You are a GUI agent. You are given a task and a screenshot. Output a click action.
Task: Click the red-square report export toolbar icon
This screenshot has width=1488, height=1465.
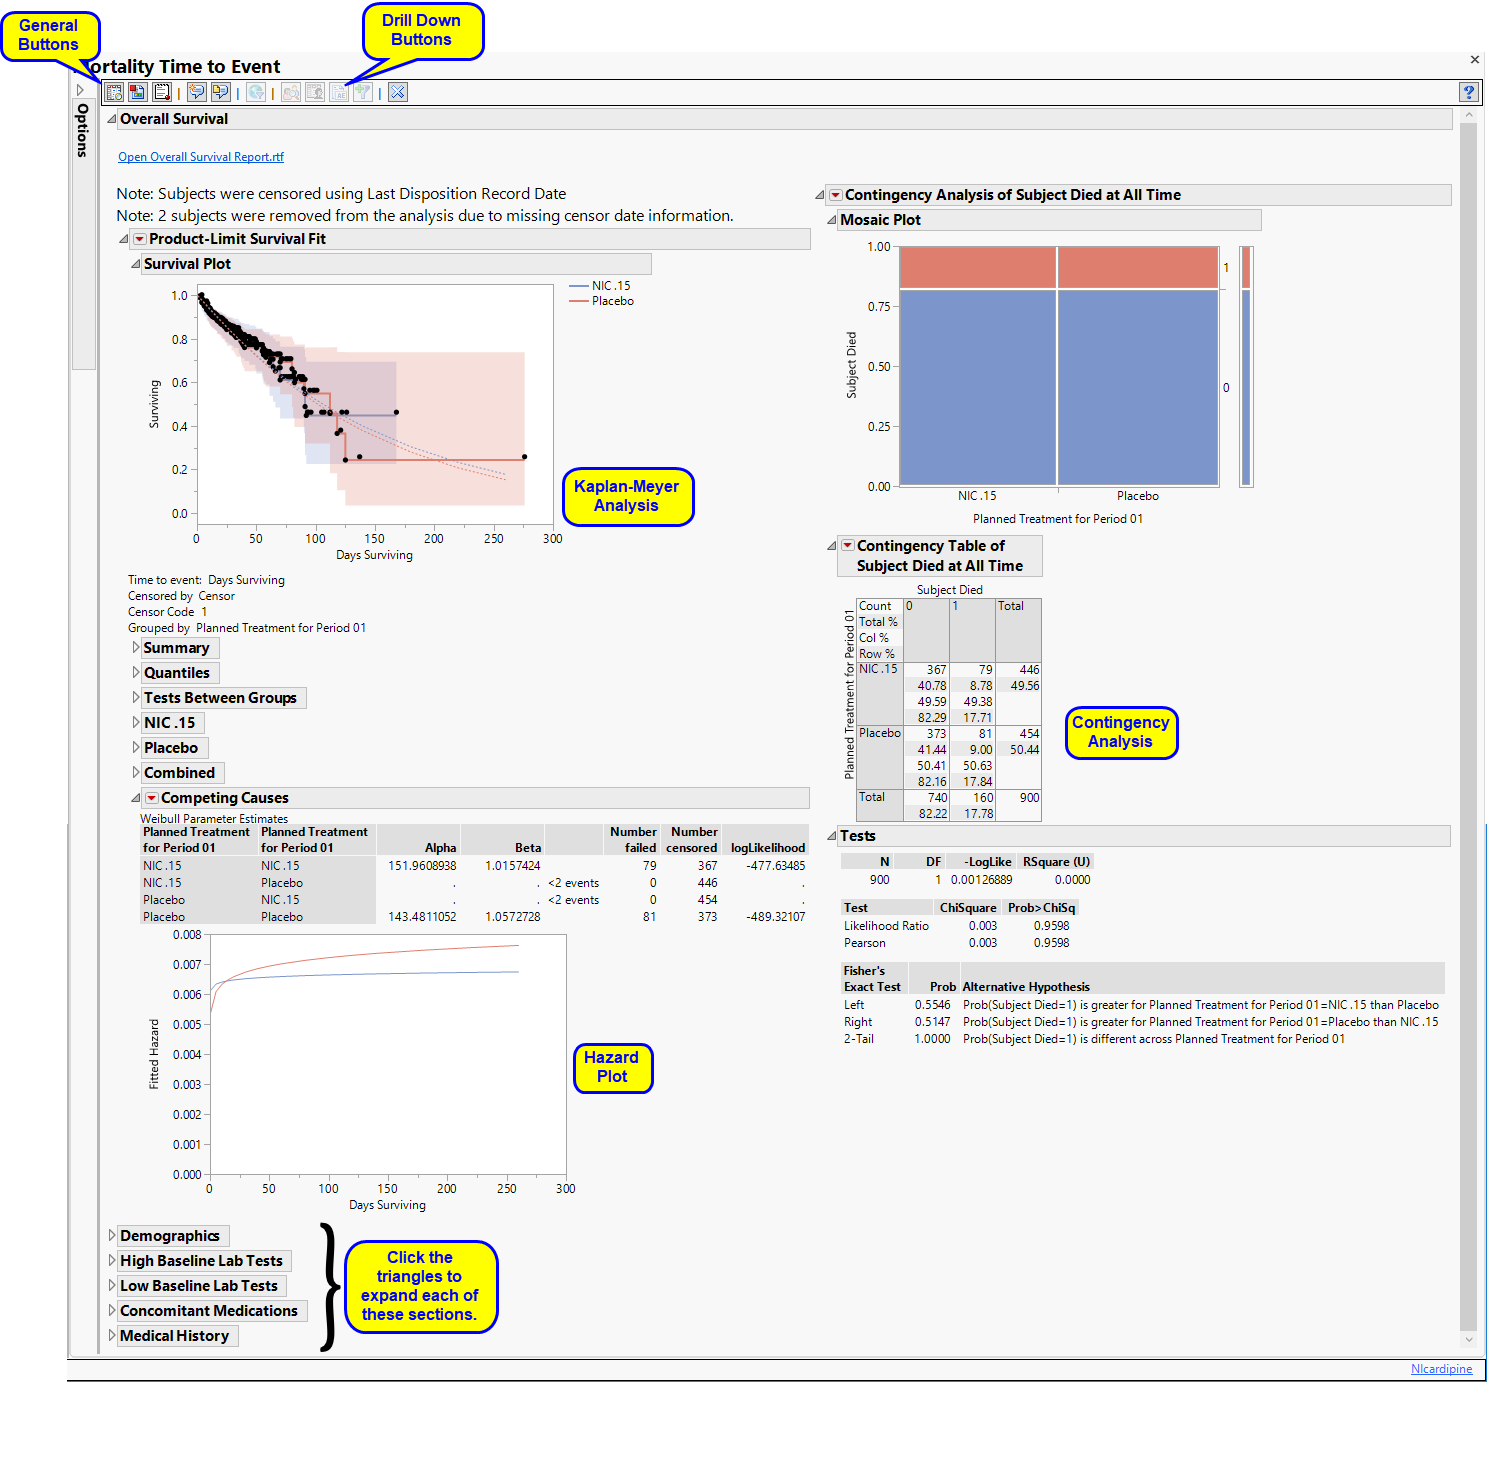[138, 92]
